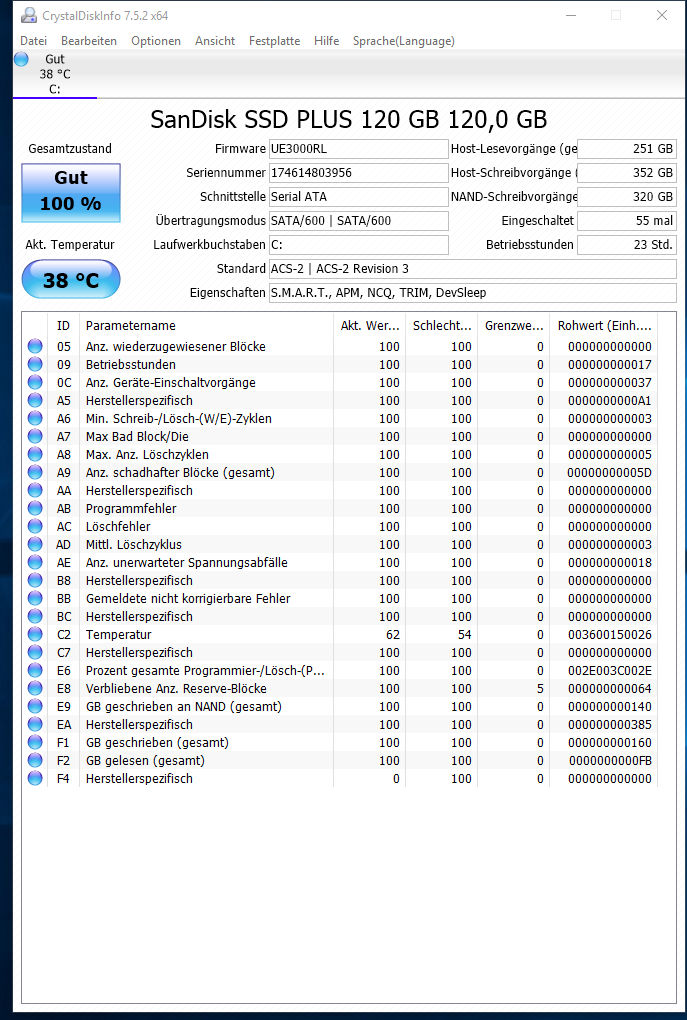Click status orb of row BB
This screenshot has width=687, height=1020.
(x=34, y=598)
